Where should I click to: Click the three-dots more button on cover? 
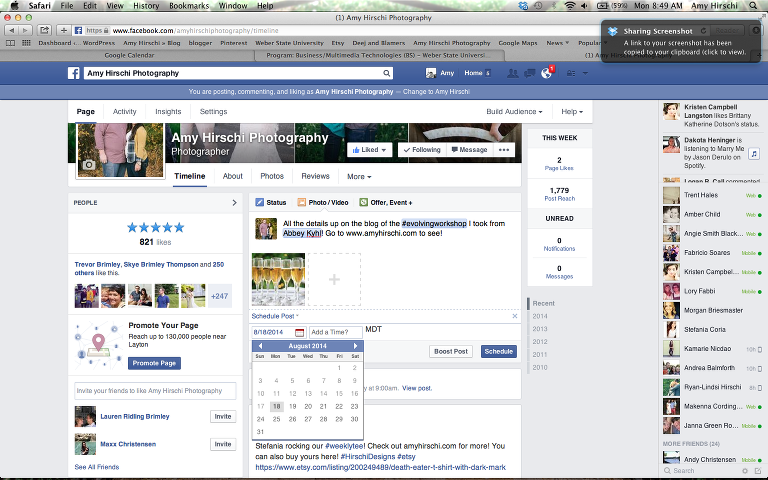[504, 150]
